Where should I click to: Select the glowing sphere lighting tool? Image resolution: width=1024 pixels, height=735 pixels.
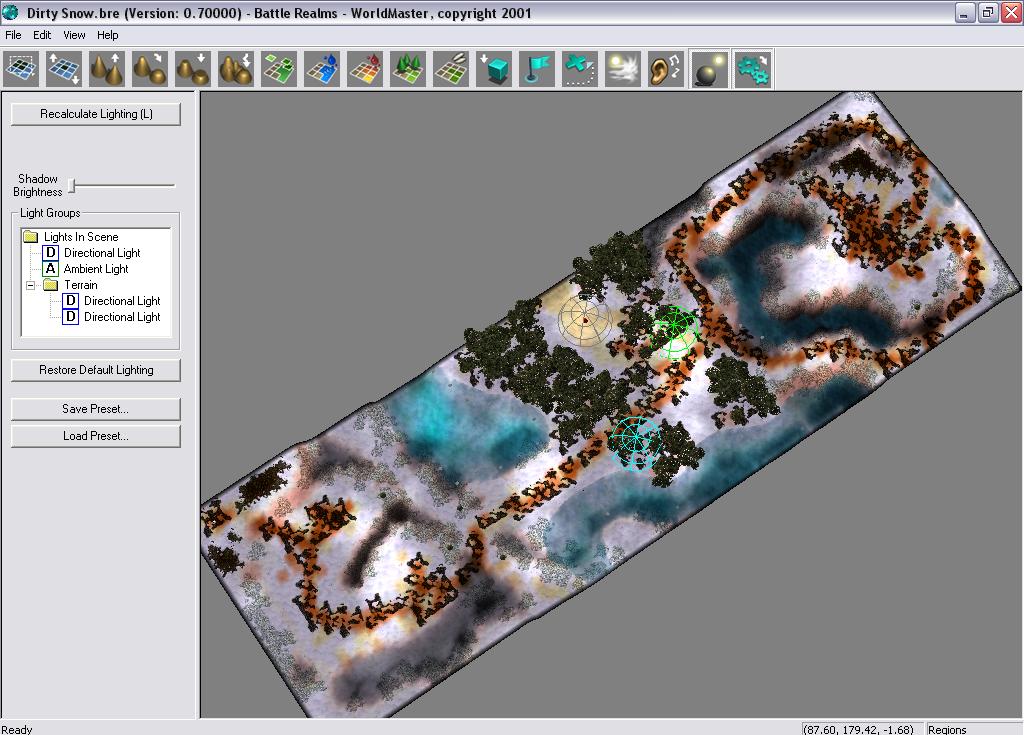709,69
